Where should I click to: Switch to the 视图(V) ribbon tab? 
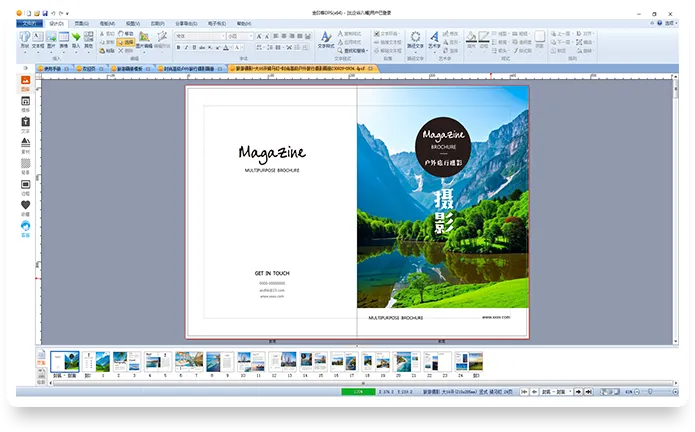(x=133, y=22)
